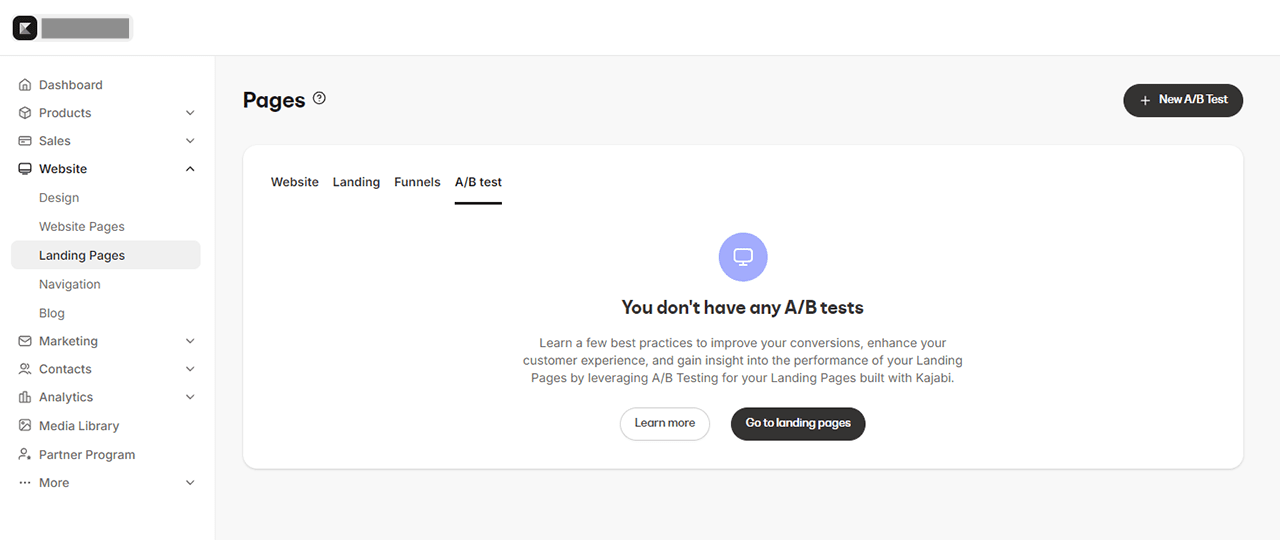Switch to the Landing tab
1280x540 pixels.
(356, 182)
